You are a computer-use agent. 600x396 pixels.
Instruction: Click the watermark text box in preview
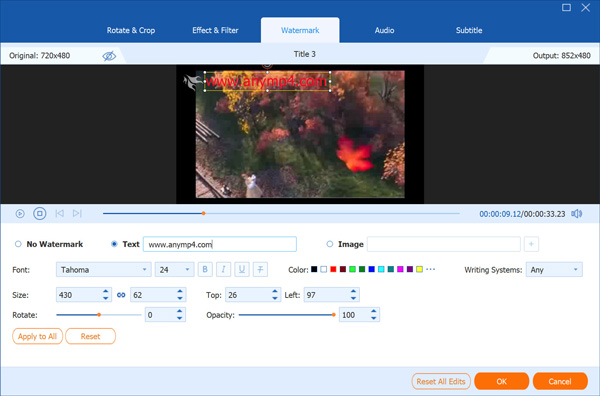pos(267,81)
